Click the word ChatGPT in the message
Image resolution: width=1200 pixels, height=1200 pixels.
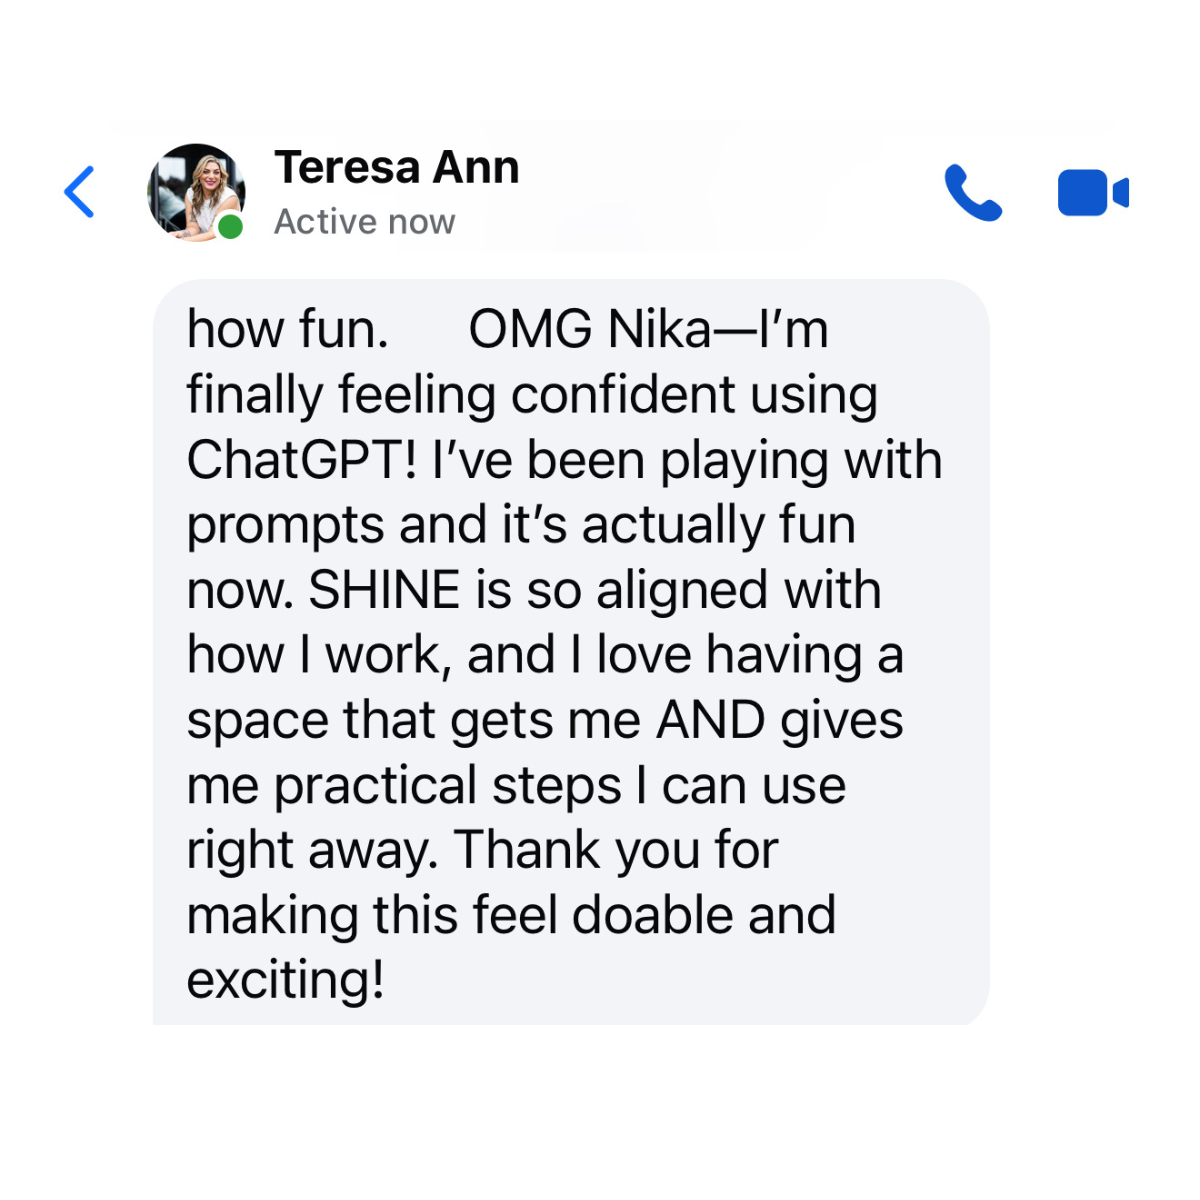(301, 461)
